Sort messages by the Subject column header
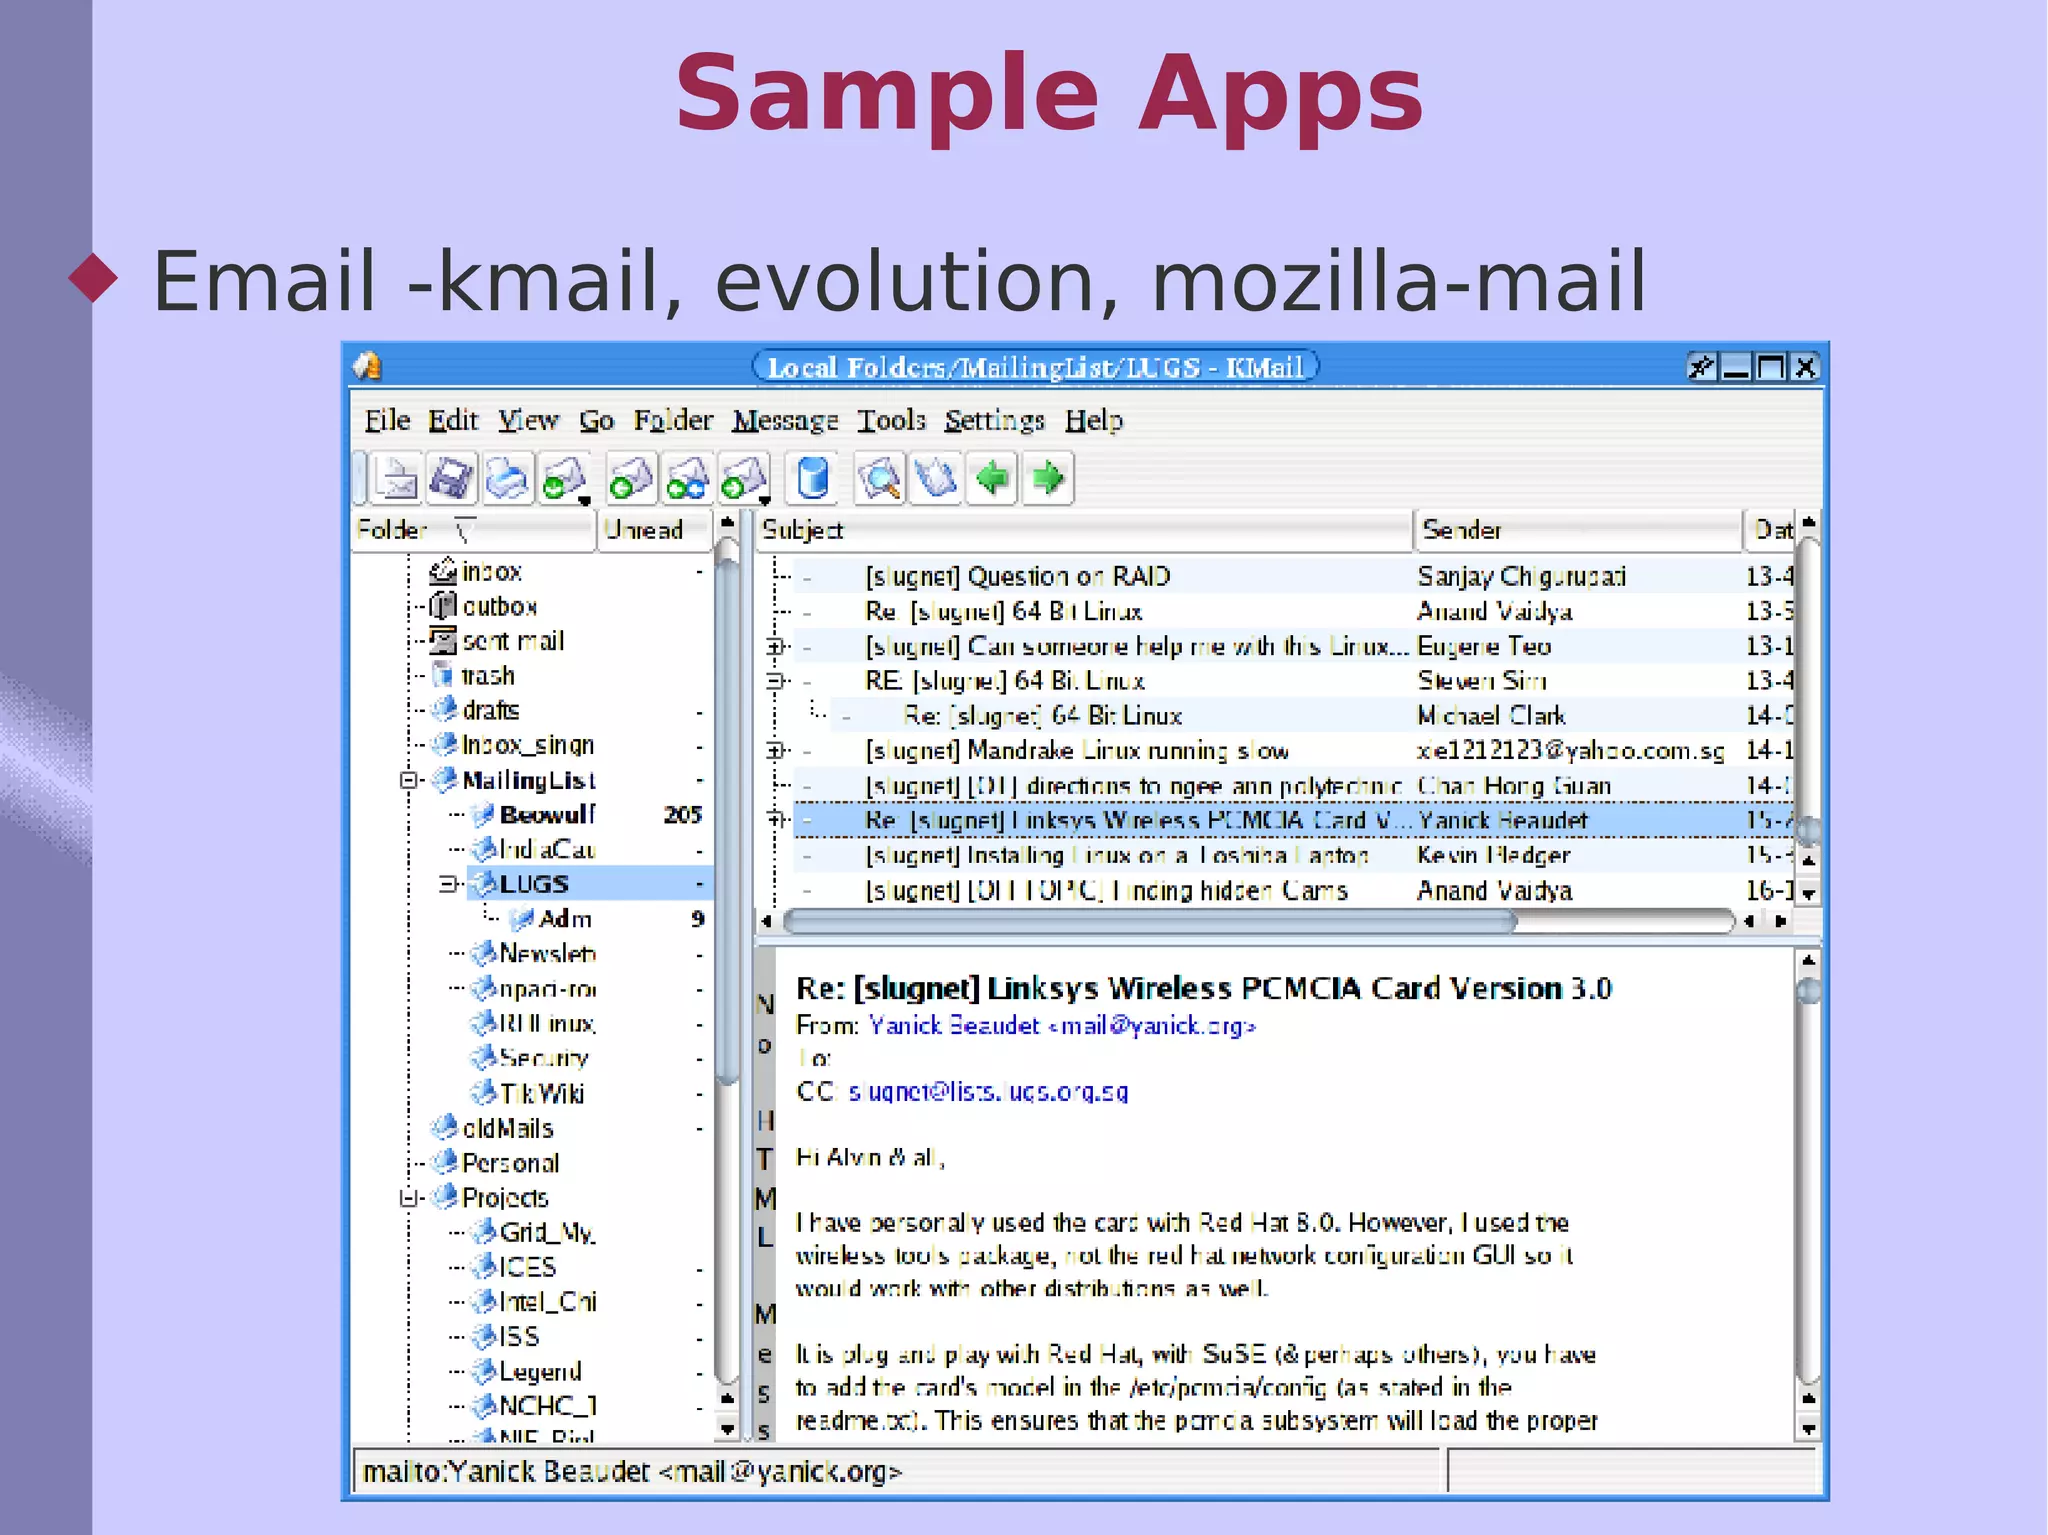 click(1083, 530)
